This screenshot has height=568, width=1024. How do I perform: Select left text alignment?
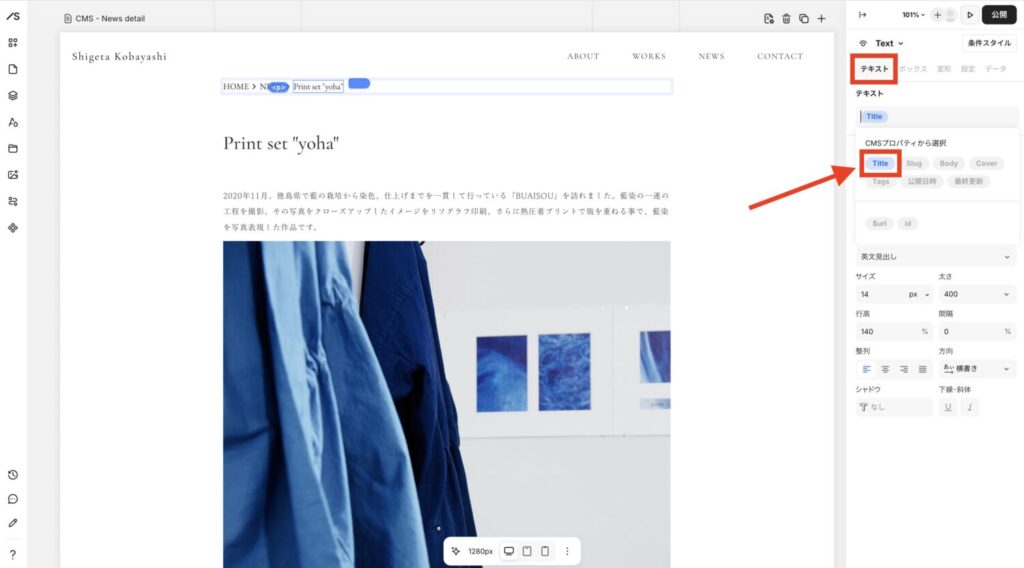(867, 369)
